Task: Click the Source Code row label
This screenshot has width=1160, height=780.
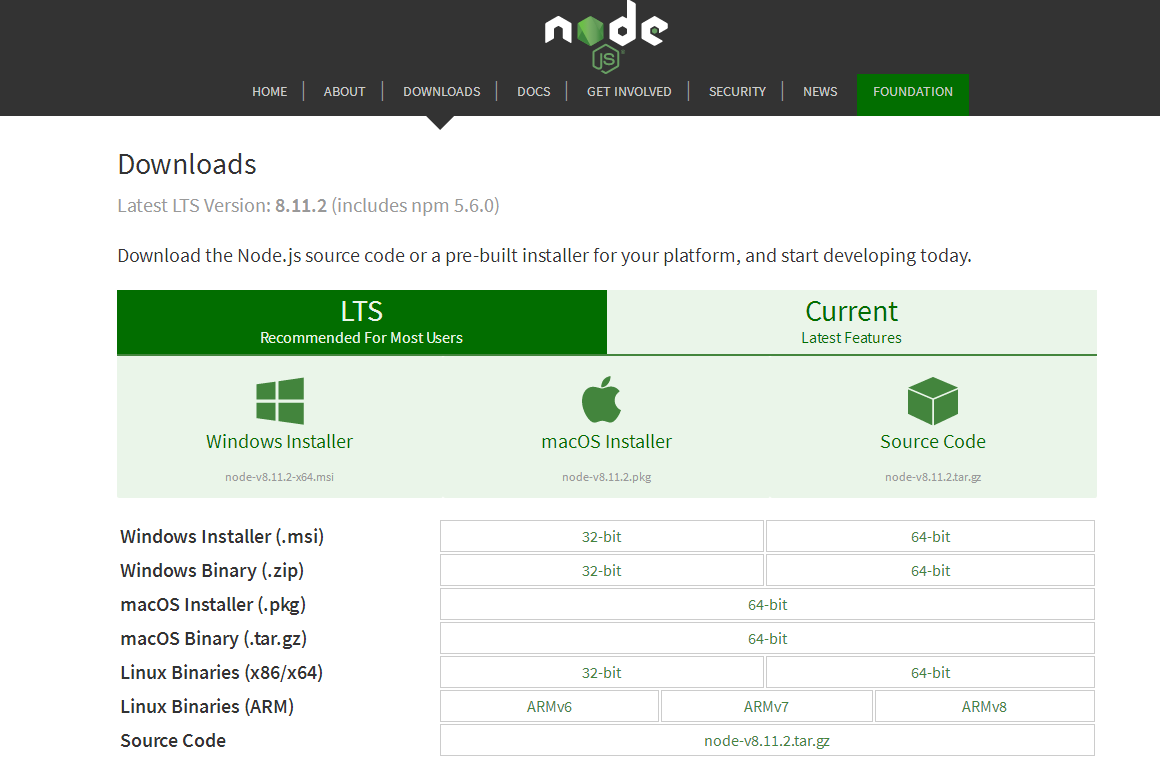Action: tap(173, 741)
